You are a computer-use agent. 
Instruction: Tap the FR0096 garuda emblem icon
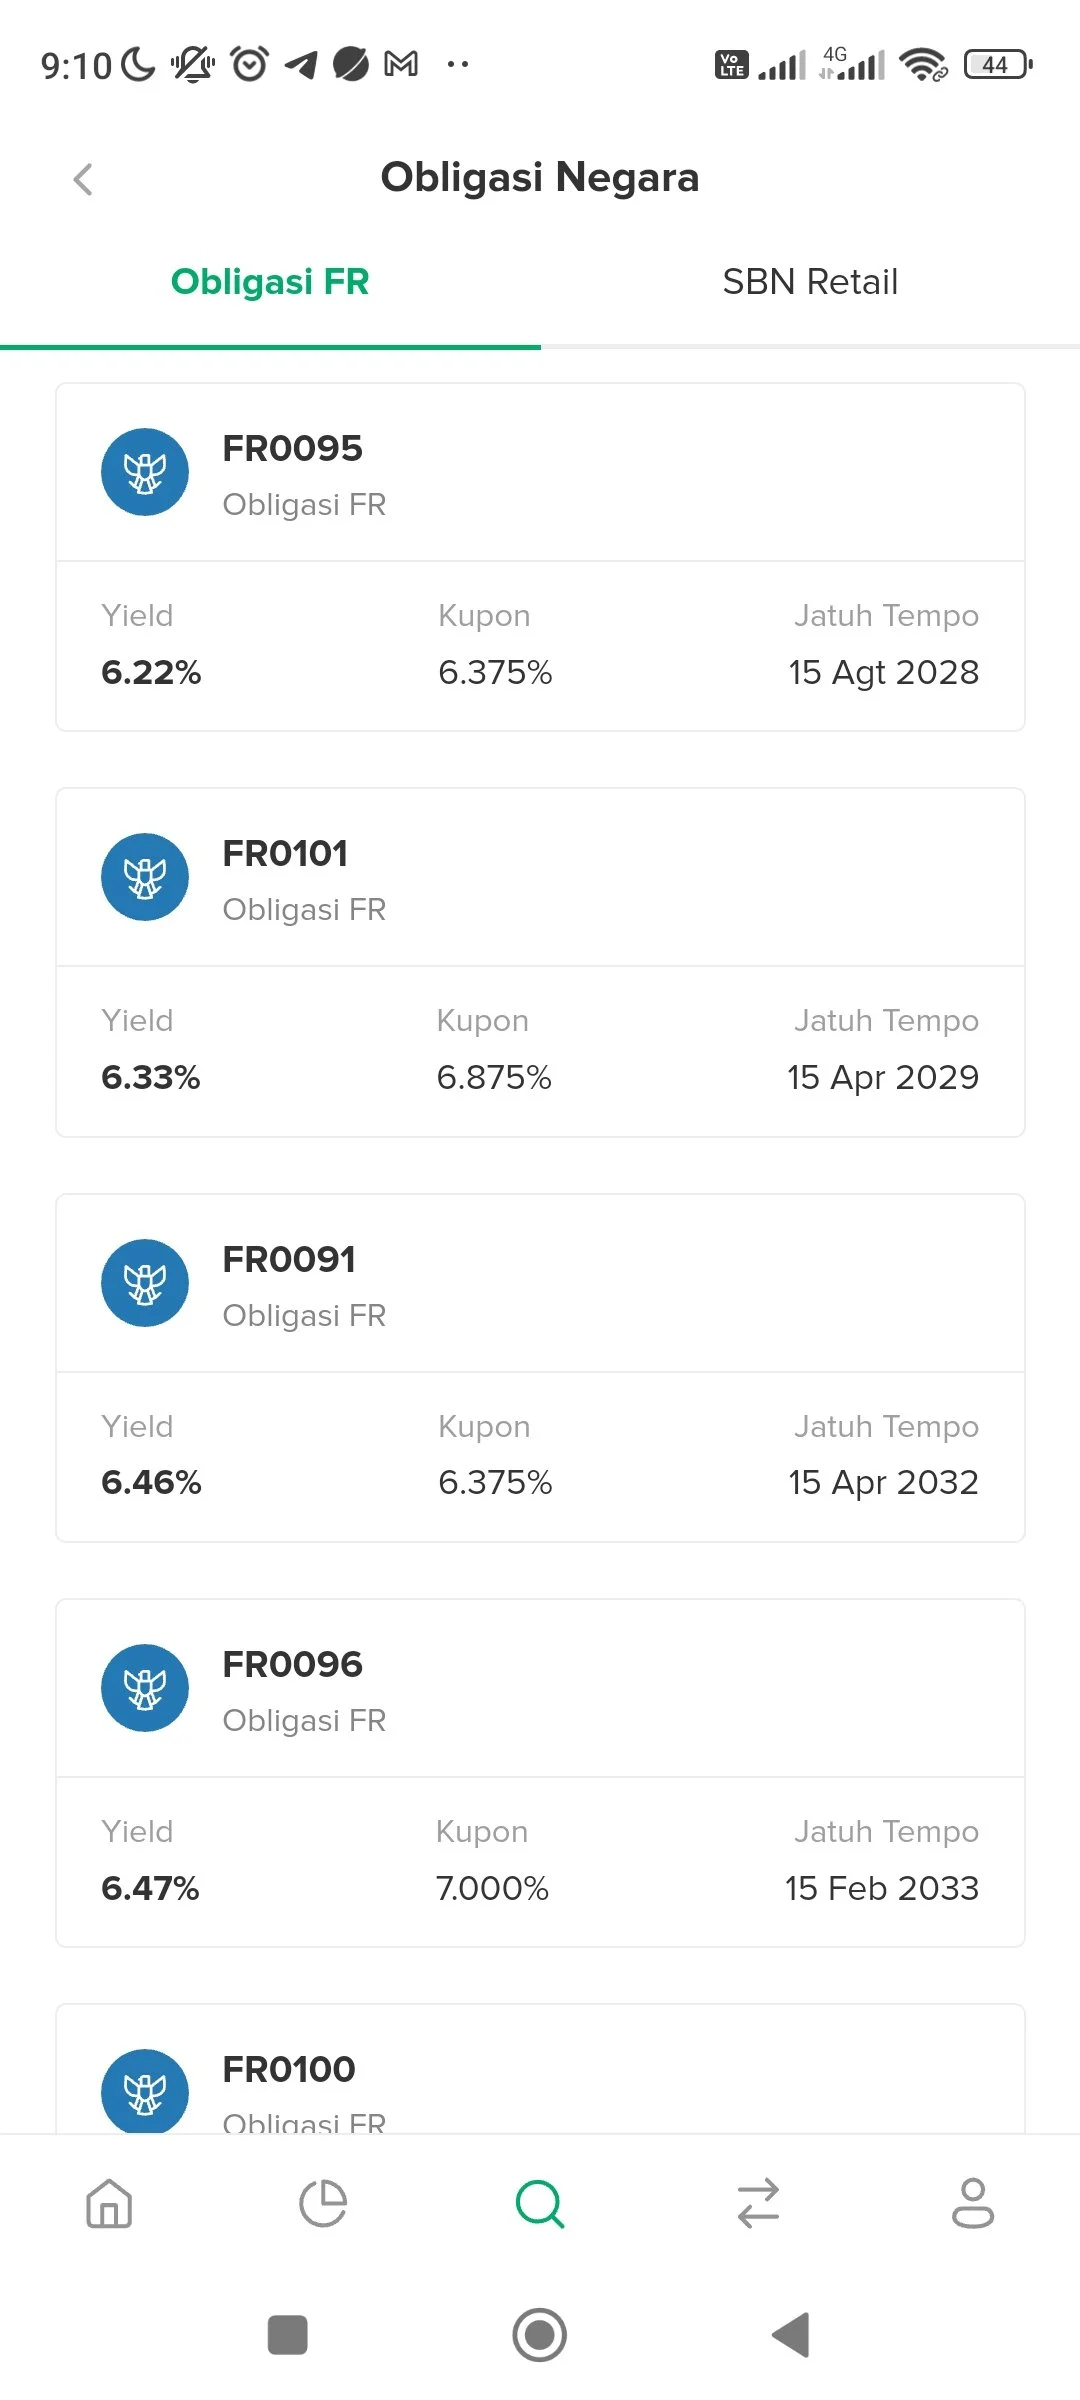click(x=145, y=1688)
